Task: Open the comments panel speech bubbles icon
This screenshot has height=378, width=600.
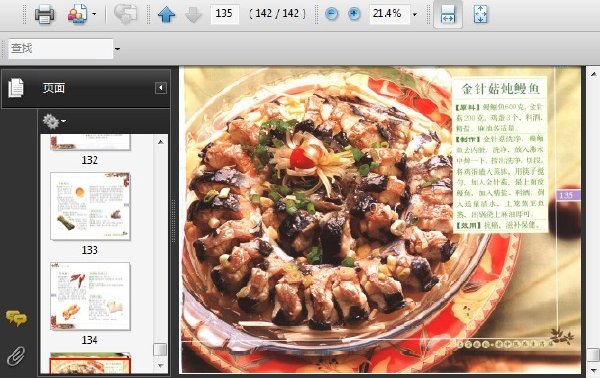Action: coord(16,318)
